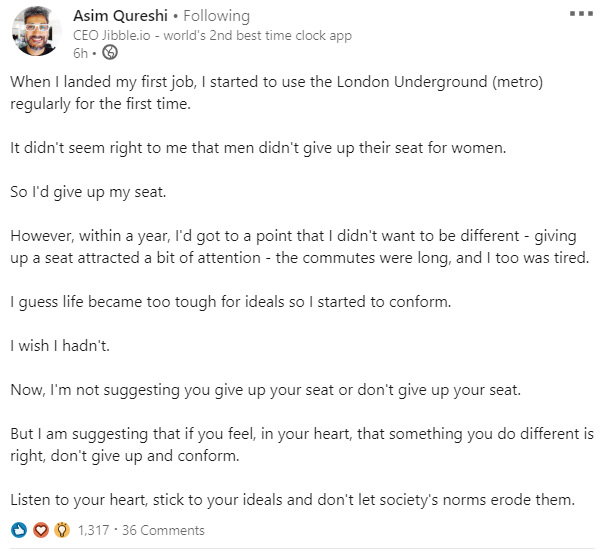This screenshot has width=610, height=551.
Task: Click the red heart love reaction icon
Action: (x=41, y=530)
